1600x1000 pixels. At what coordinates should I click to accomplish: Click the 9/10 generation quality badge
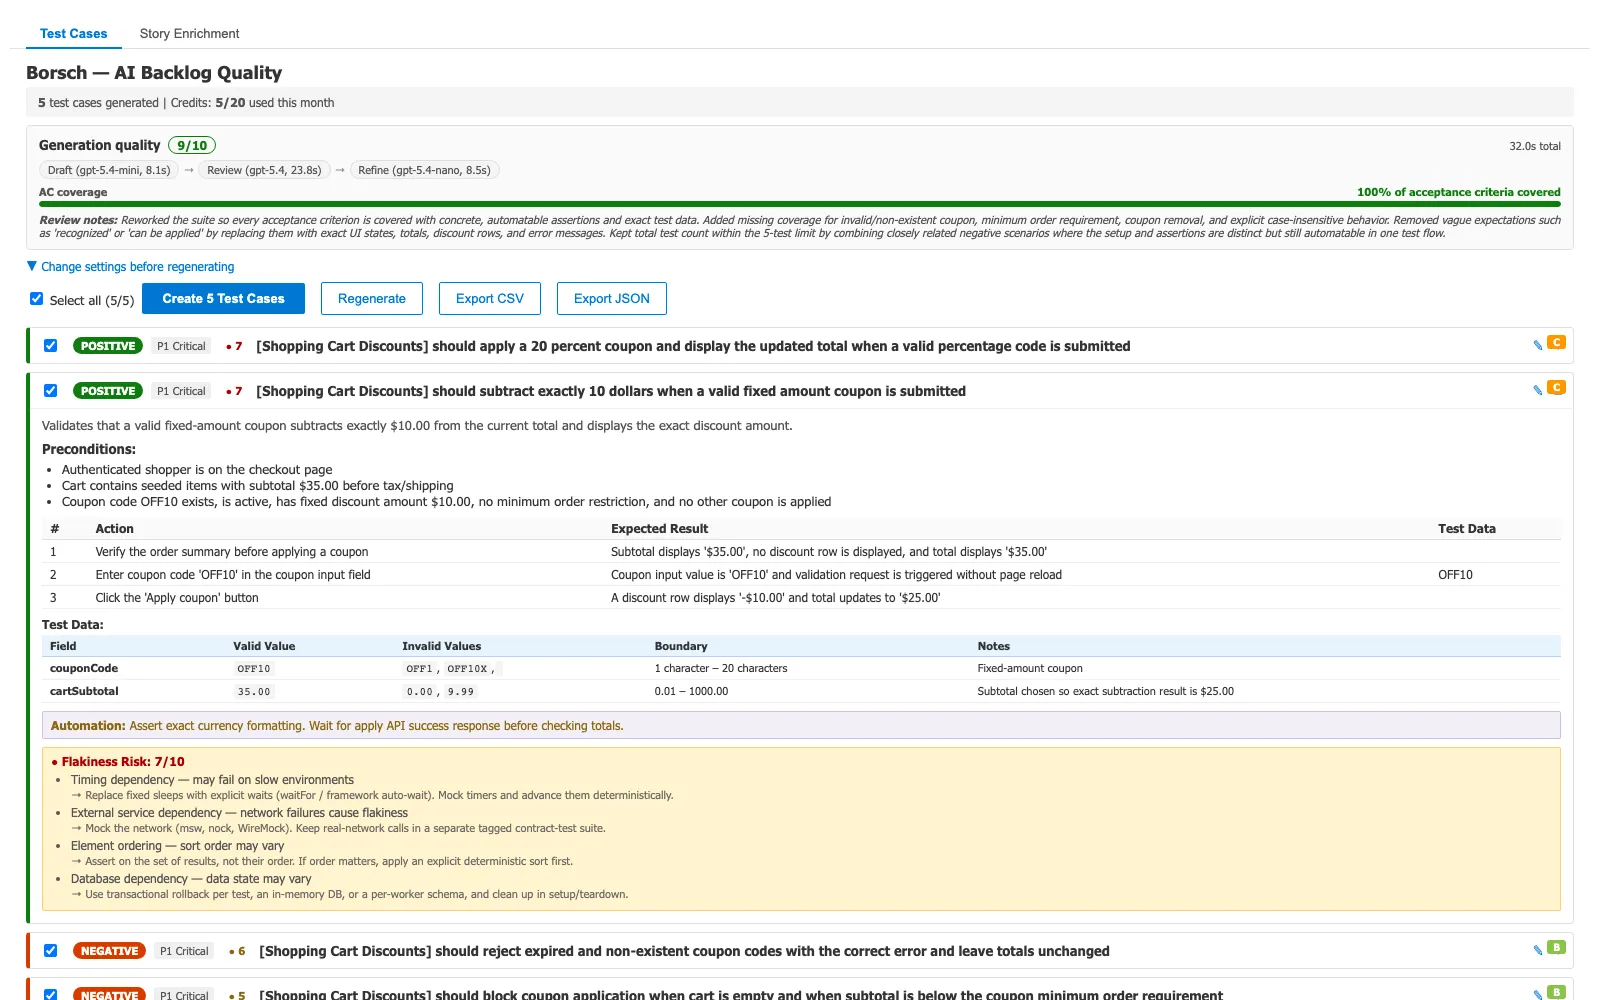point(192,145)
